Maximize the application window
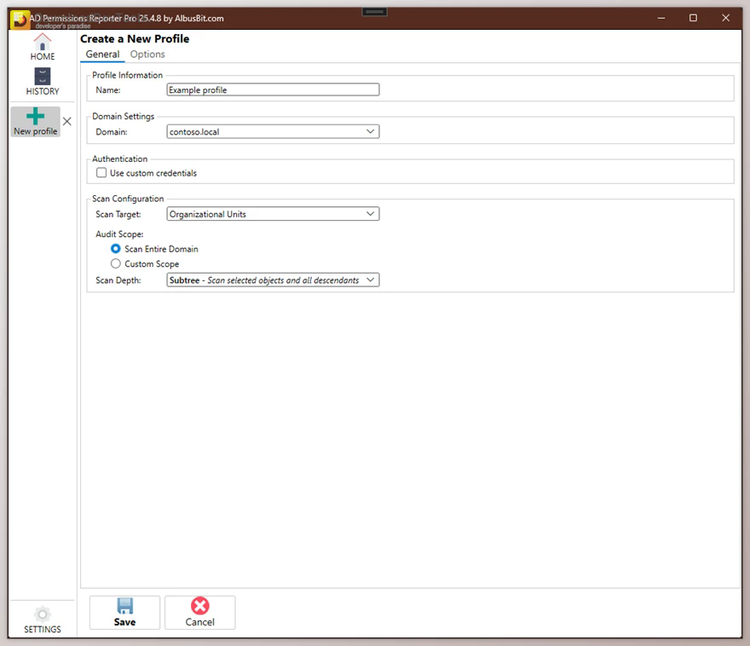 tap(693, 18)
